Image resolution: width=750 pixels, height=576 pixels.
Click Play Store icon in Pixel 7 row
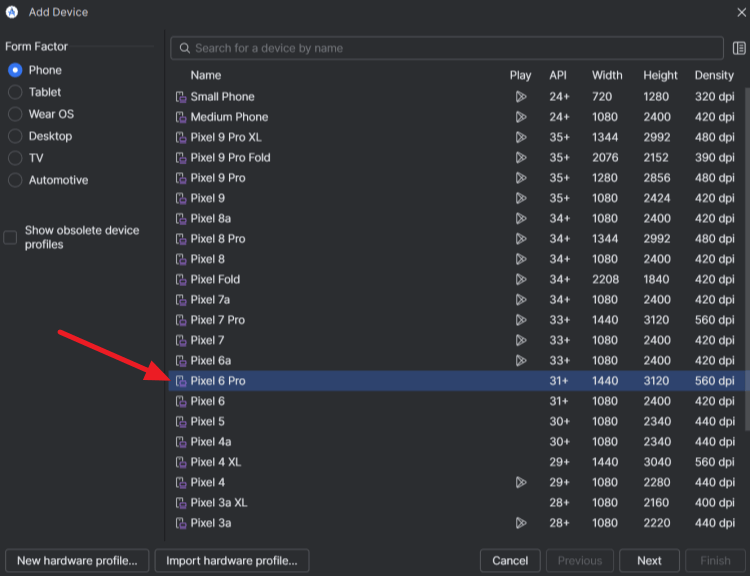(521, 340)
